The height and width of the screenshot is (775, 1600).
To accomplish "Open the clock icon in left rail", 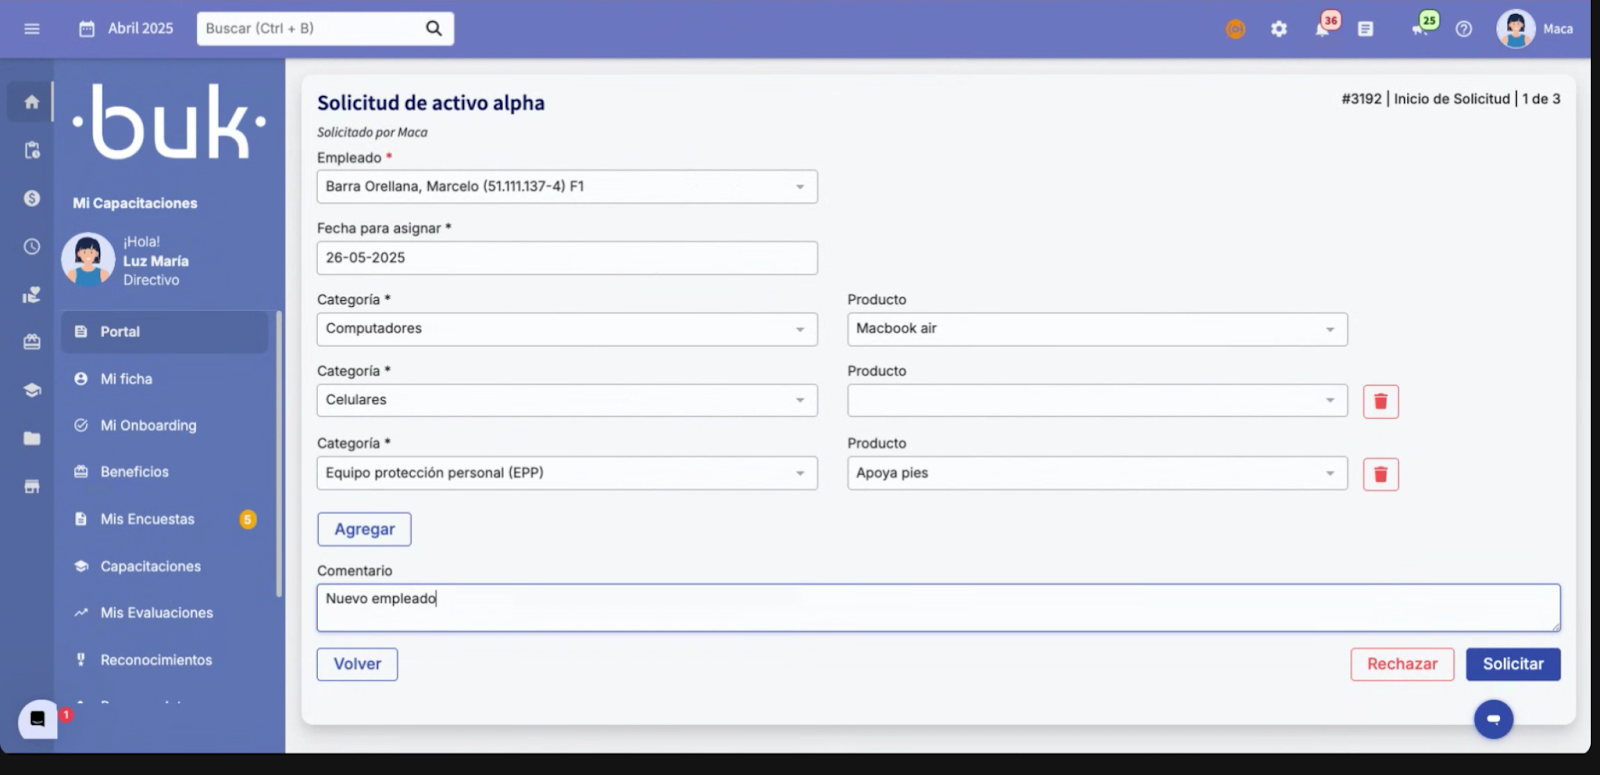I will 32,247.
